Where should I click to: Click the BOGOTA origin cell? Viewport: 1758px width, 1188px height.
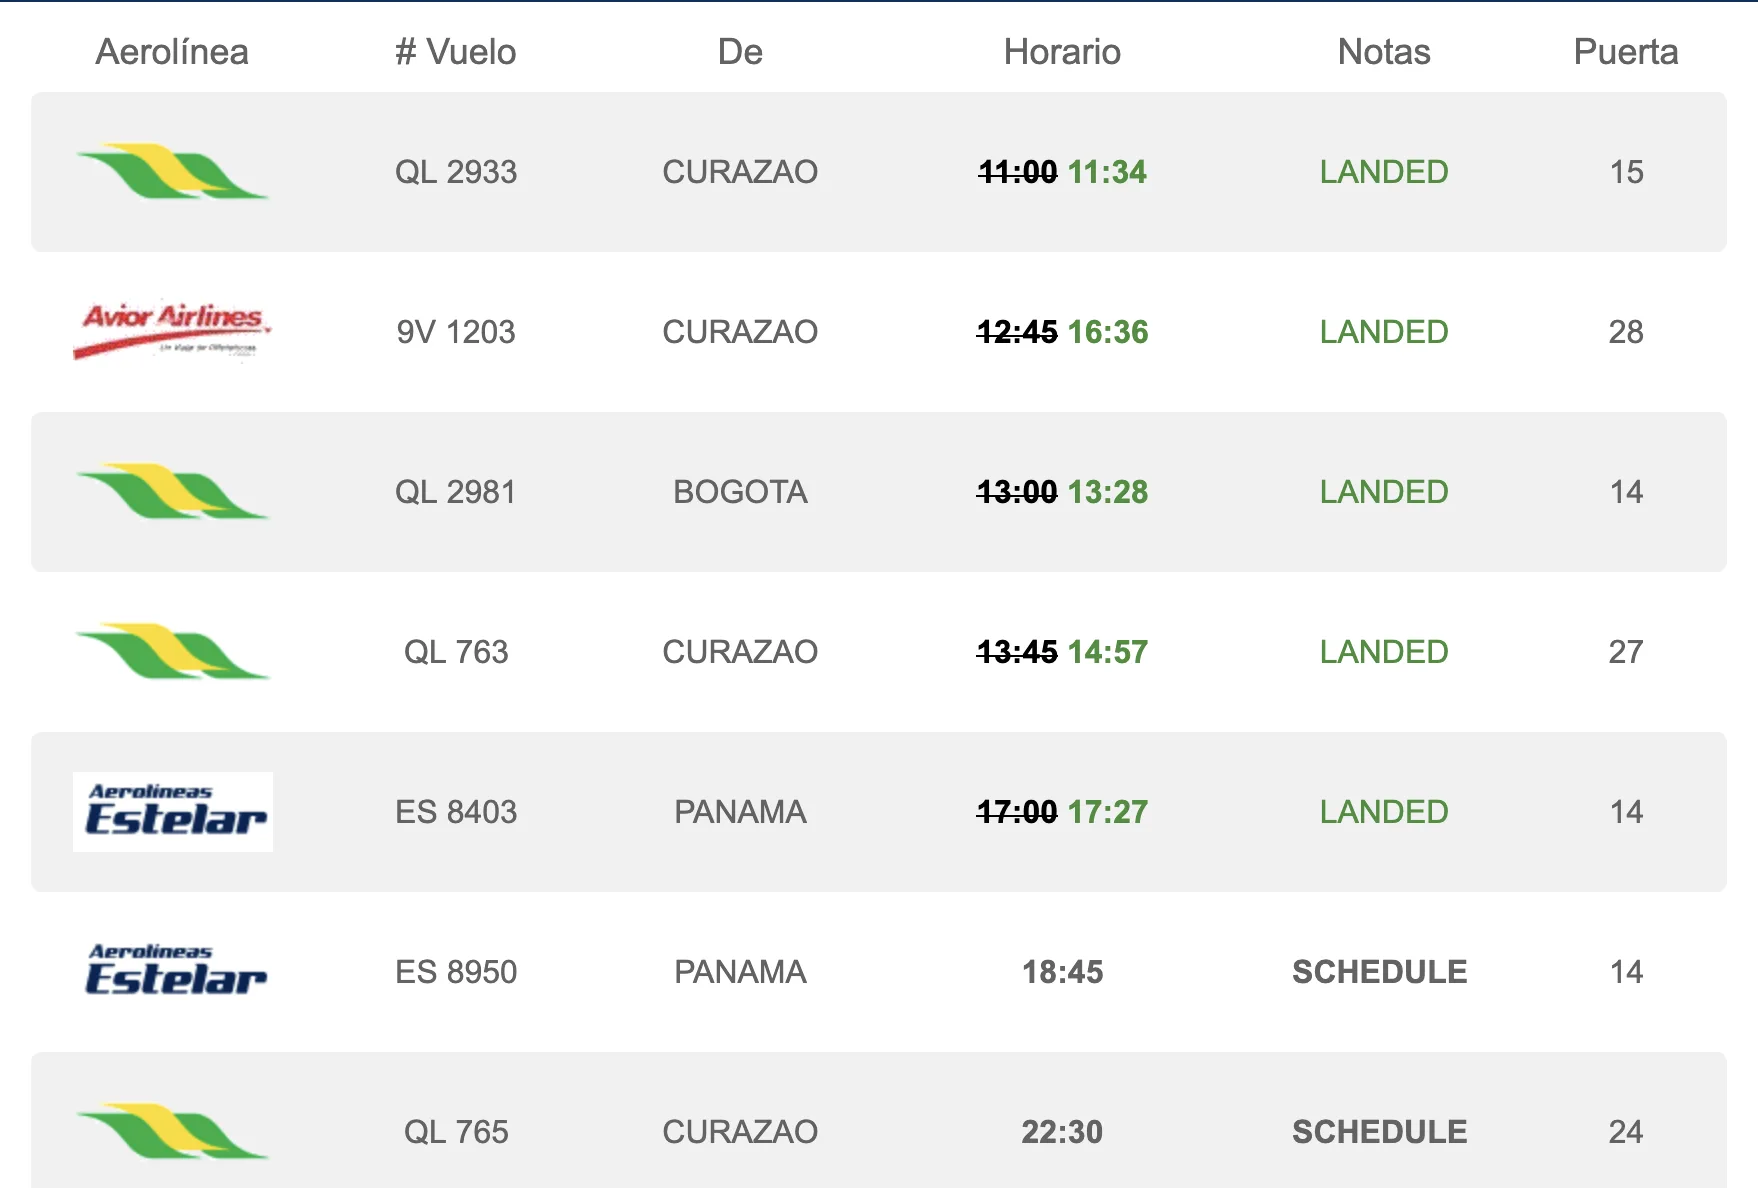(x=740, y=492)
